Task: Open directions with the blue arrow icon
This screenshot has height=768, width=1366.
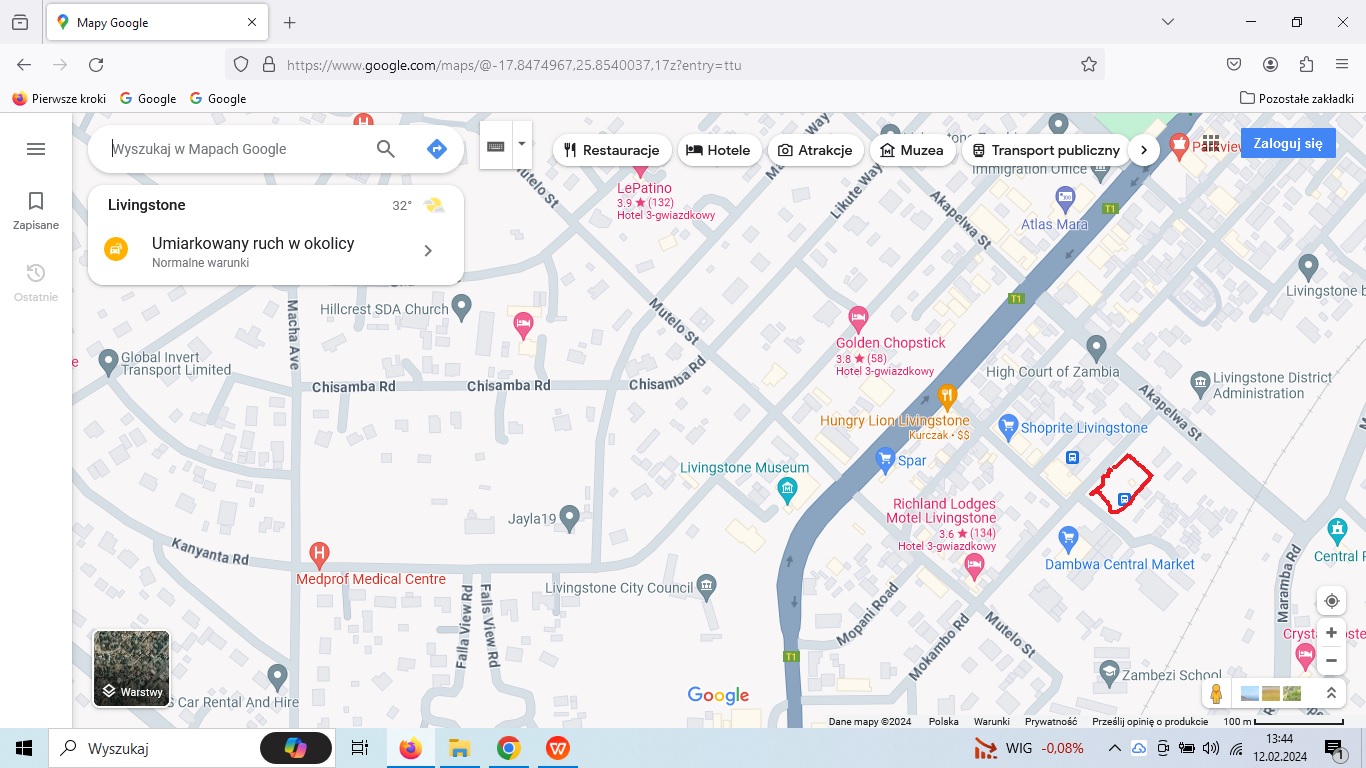Action: 436,149
